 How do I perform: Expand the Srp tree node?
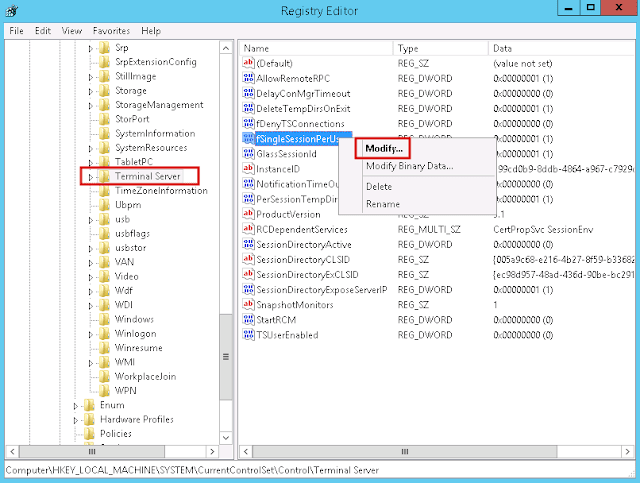point(91,49)
